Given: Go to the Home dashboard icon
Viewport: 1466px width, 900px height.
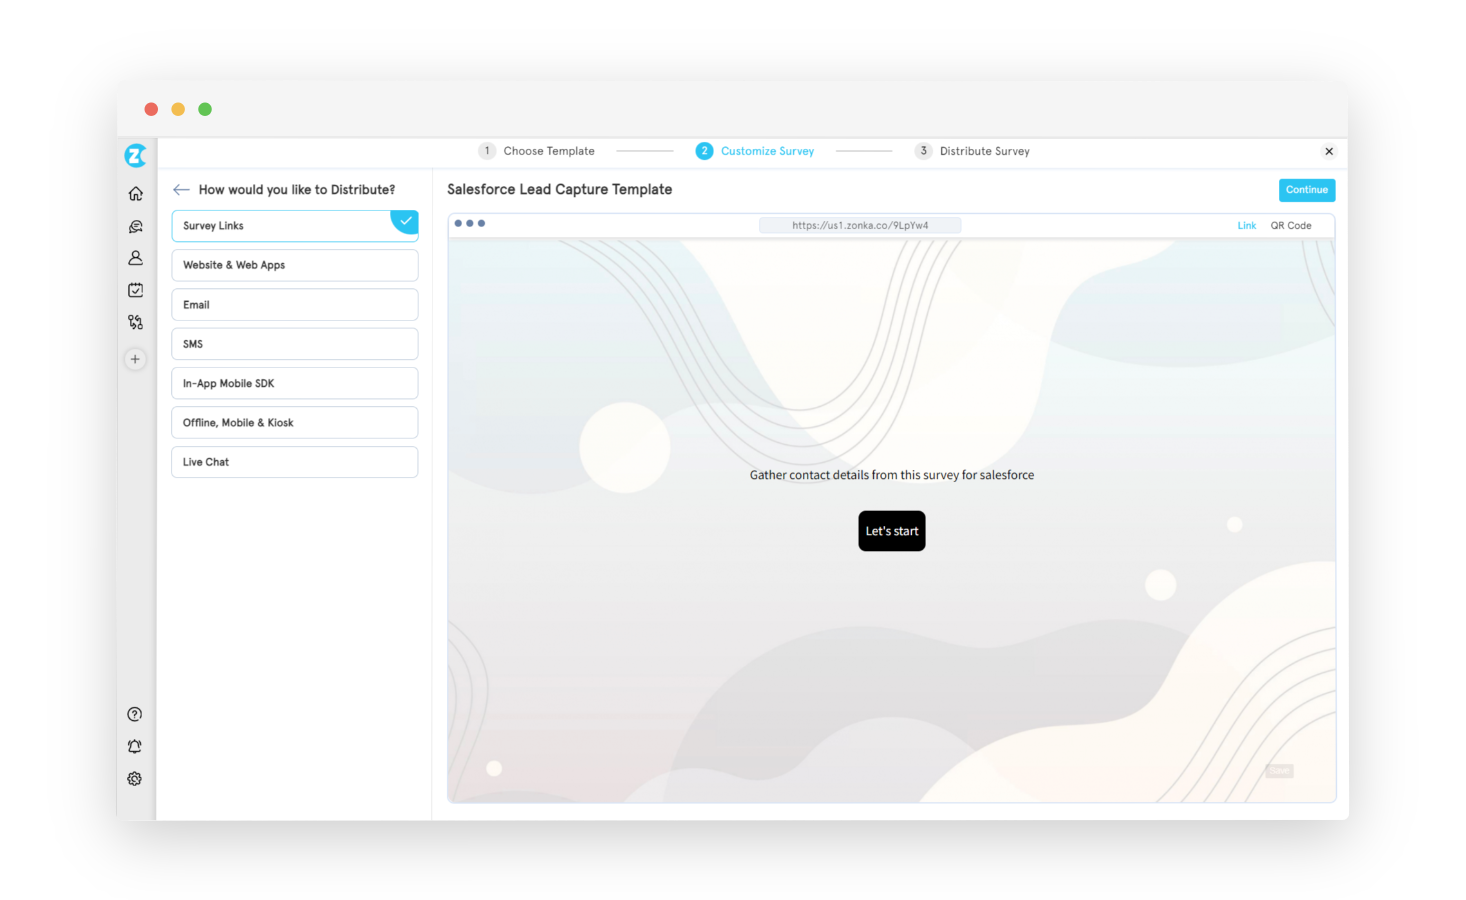Looking at the screenshot, I should pyautogui.click(x=135, y=194).
